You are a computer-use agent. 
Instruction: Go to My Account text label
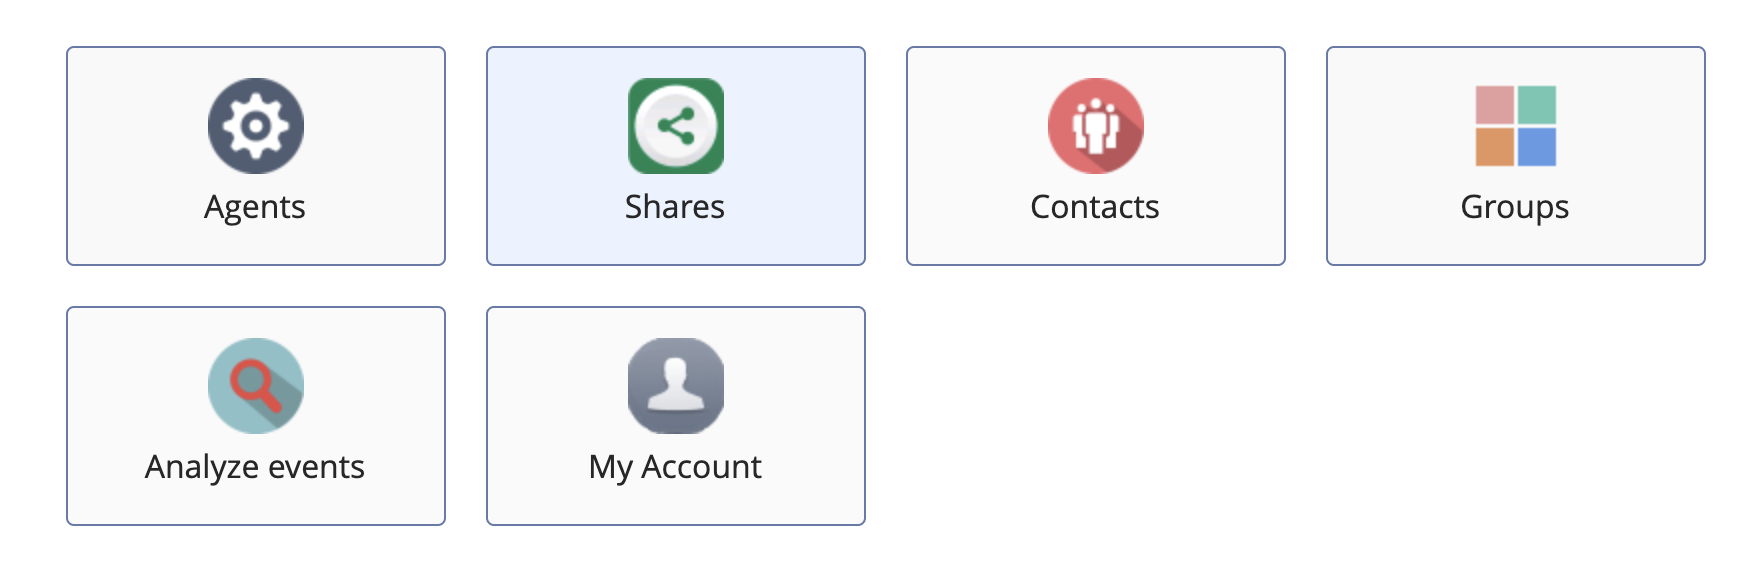coord(675,468)
